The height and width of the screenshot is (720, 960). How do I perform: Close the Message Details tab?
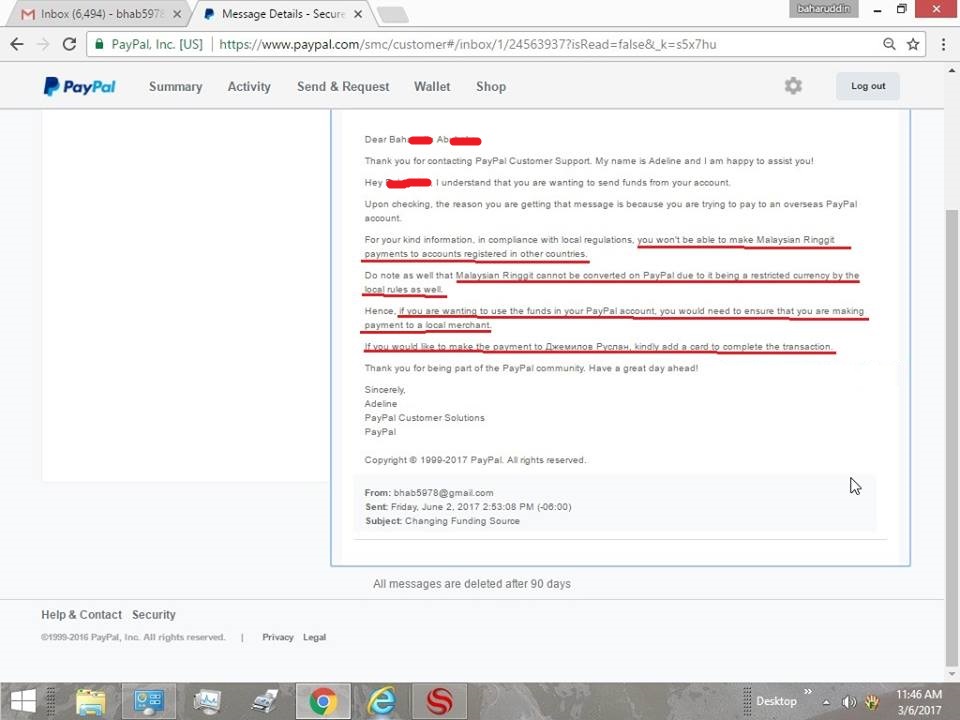coord(358,13)
